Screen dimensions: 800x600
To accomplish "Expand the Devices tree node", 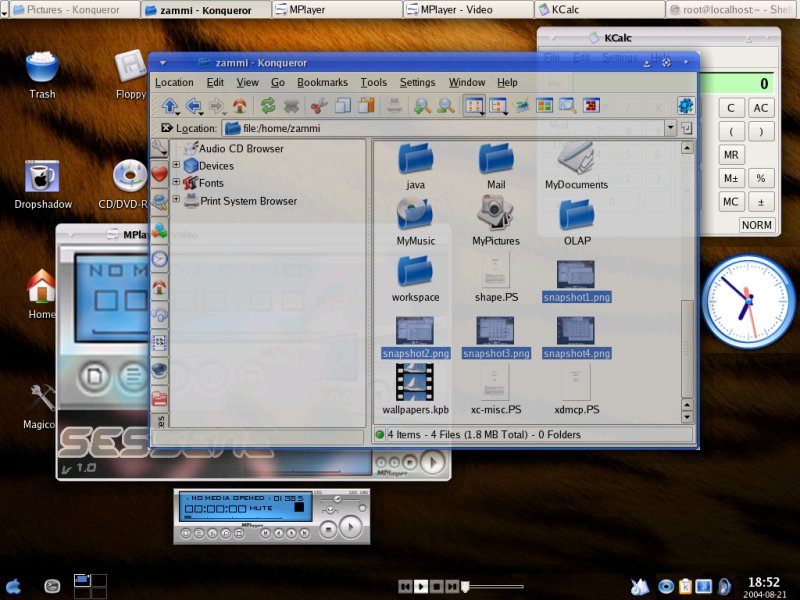I will pos(177,165).
